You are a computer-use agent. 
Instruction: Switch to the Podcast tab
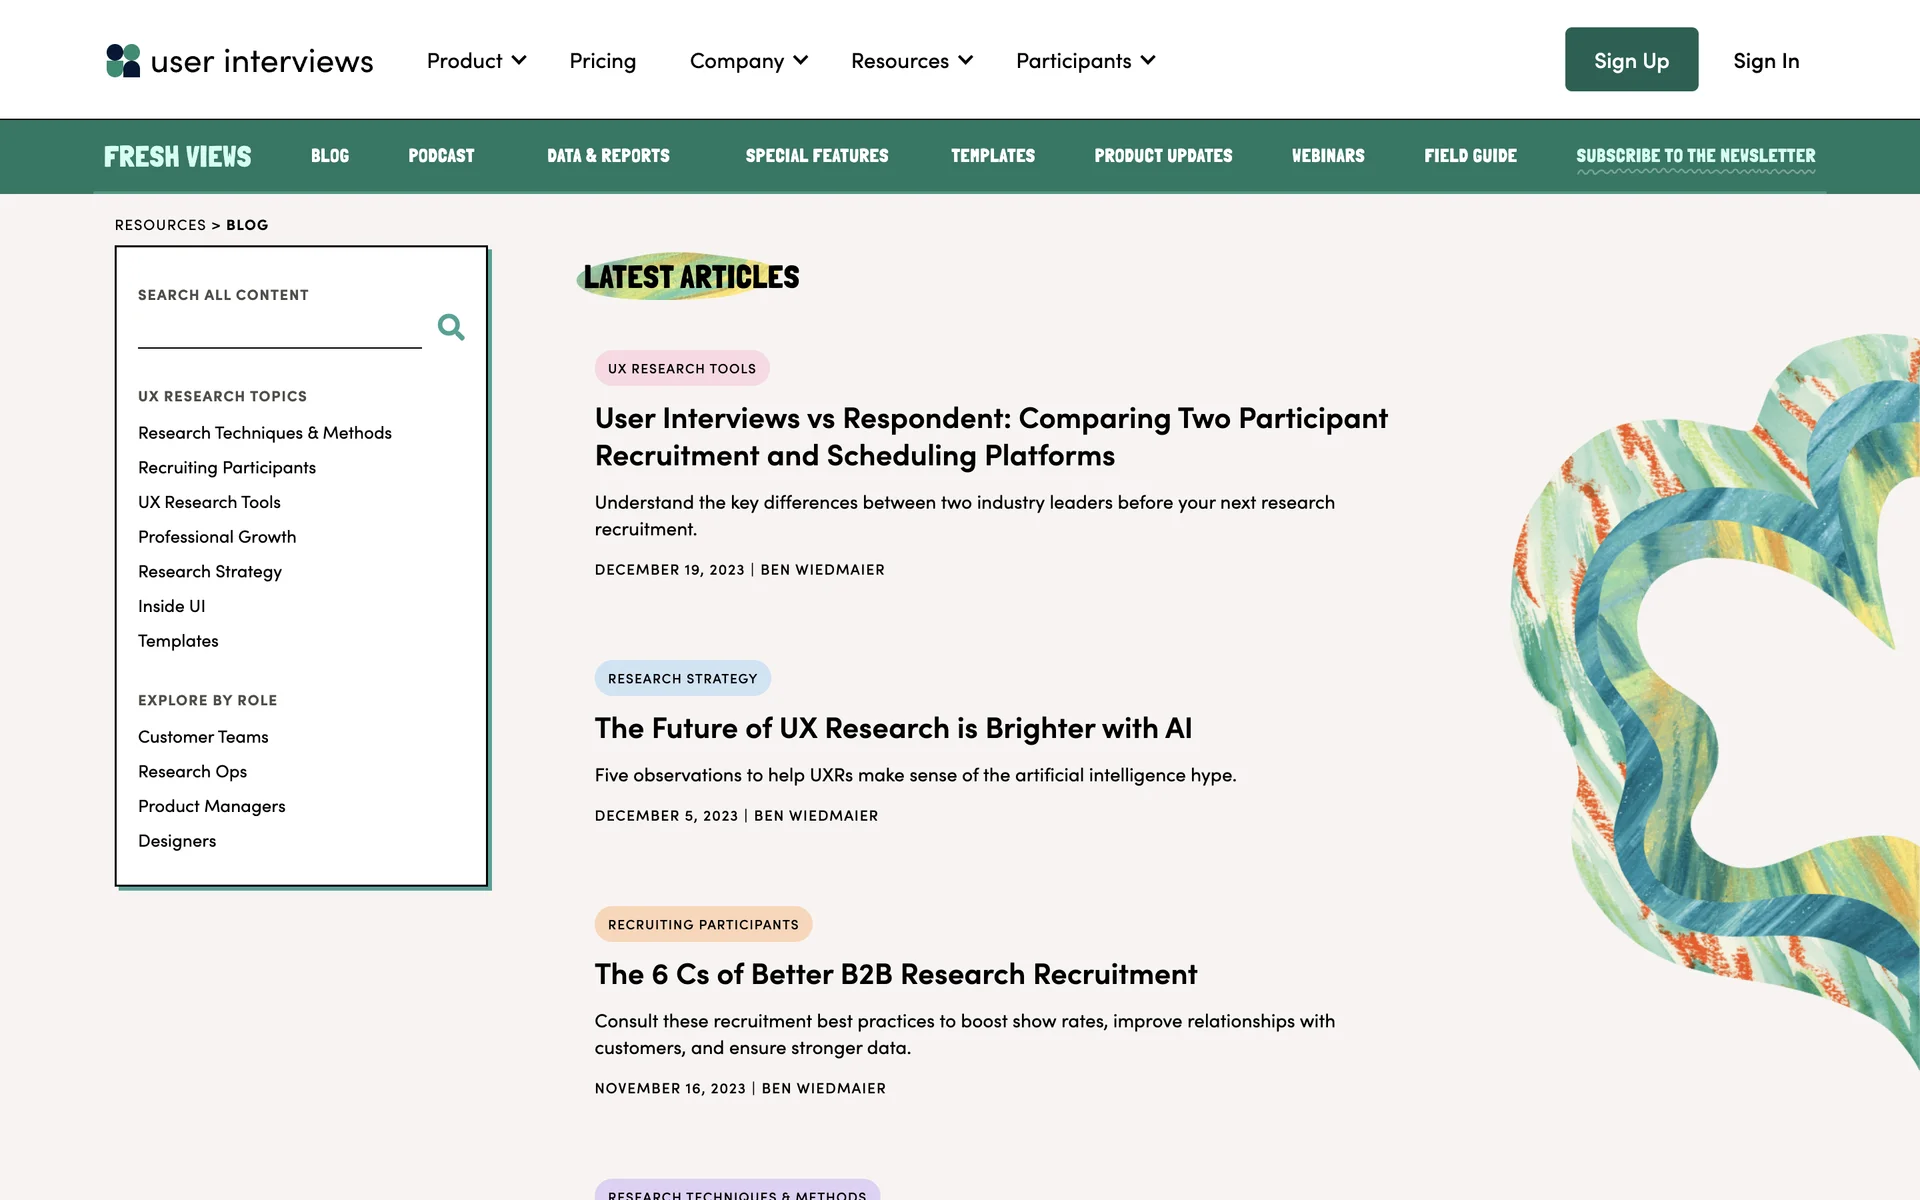click(441, 156)
